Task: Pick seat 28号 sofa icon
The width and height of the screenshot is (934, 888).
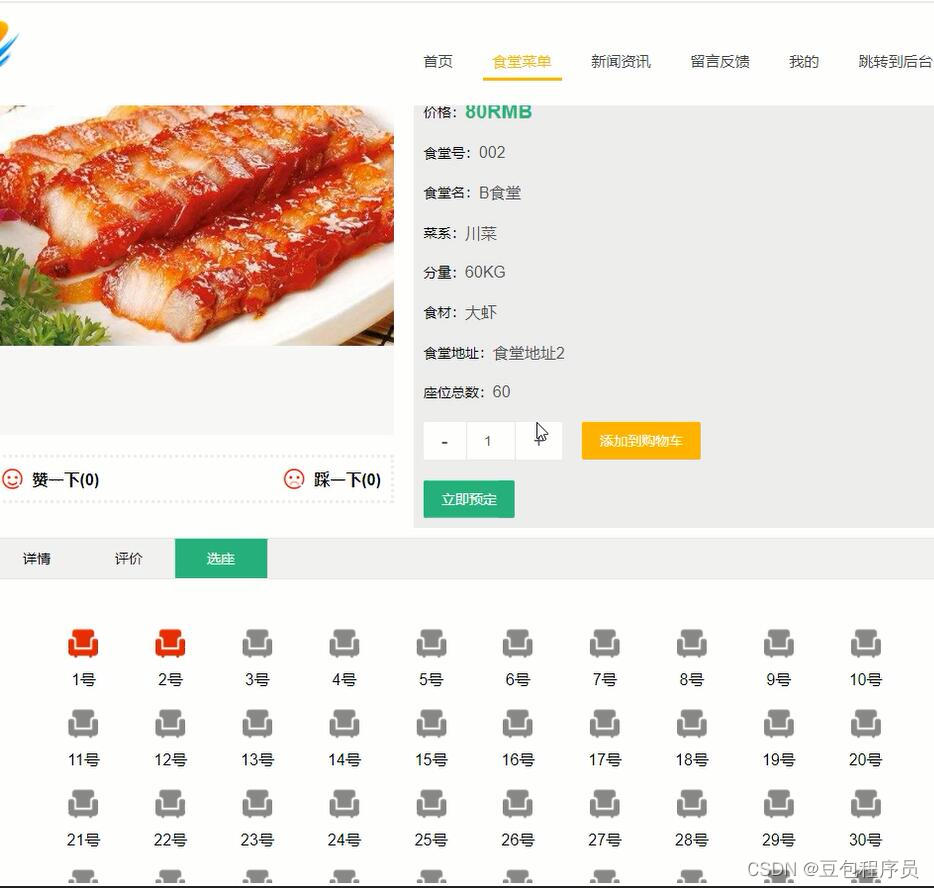Action: pyautogui.click(x=692, y=803)
